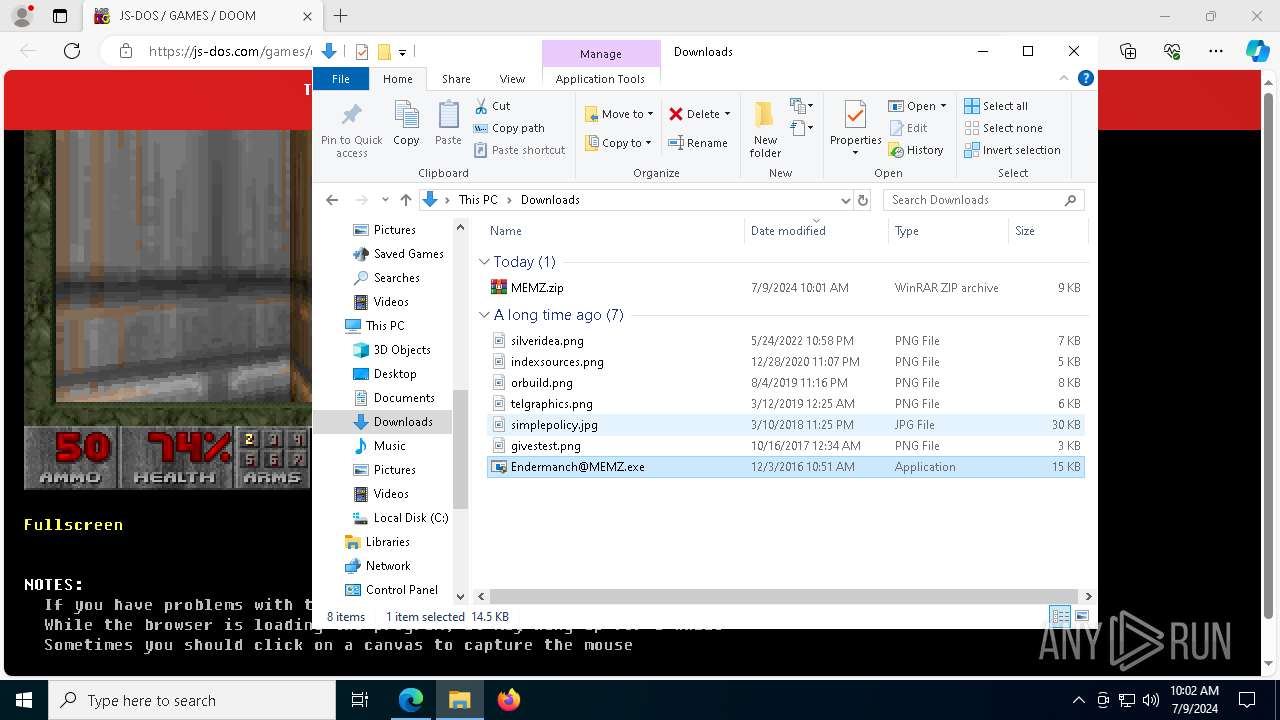Image resolution: width=1280 pixels, height=720 pixels.
Task: Click the Cut scissors button
Action: [x=492, y=106]
